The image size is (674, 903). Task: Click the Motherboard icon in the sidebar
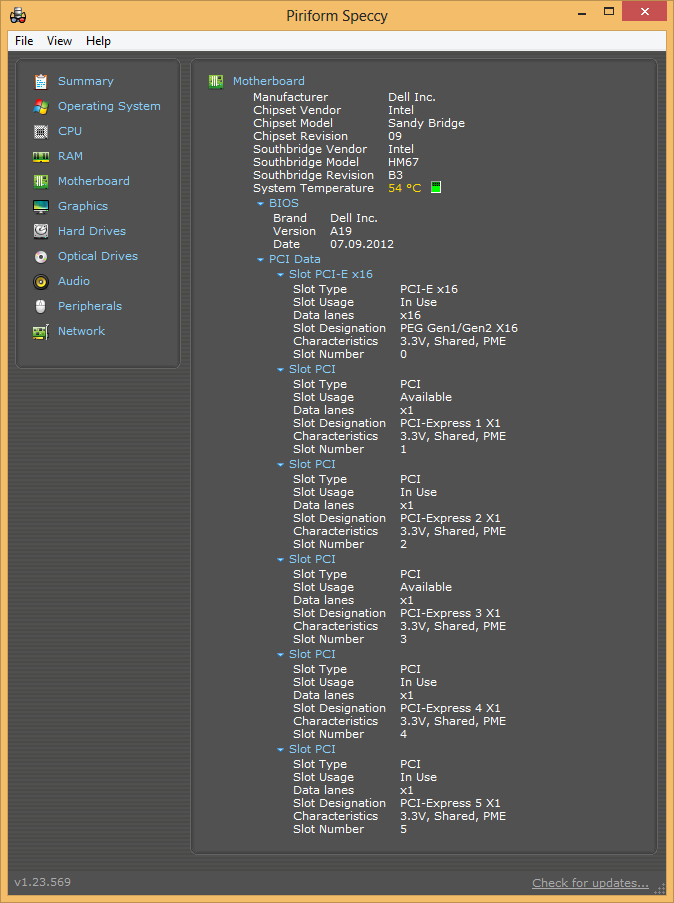(40, 181)
